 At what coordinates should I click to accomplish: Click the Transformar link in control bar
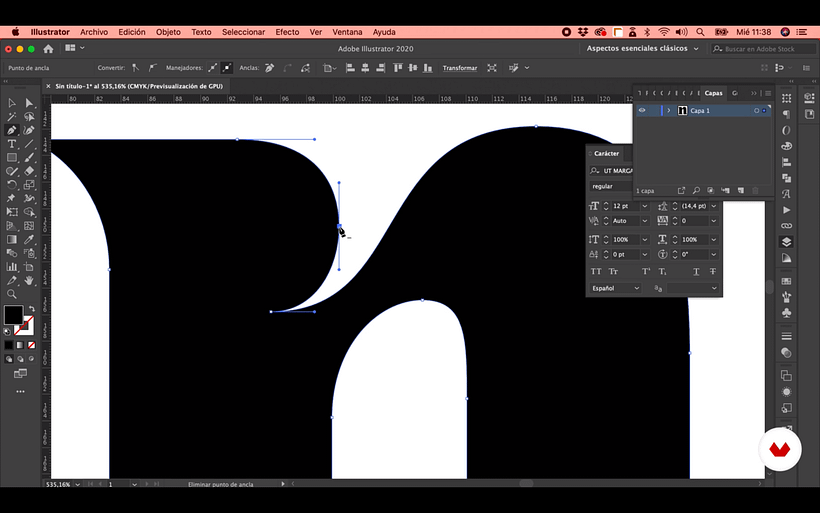[460, 68]
